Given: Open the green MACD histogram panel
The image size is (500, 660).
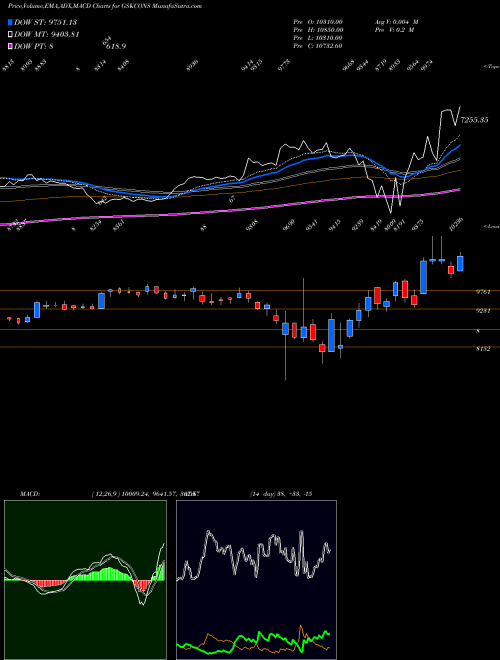Looking at the screenshot, I should 85,580.
